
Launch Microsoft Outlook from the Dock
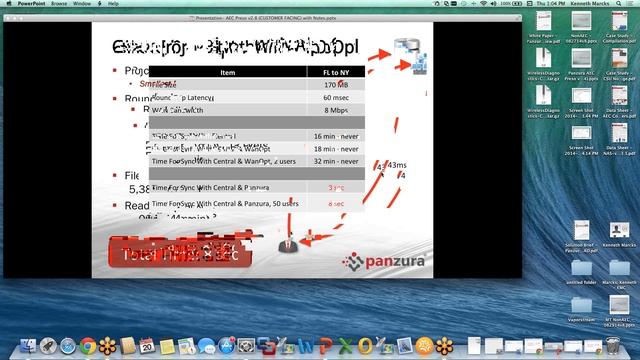pos(365,346)
